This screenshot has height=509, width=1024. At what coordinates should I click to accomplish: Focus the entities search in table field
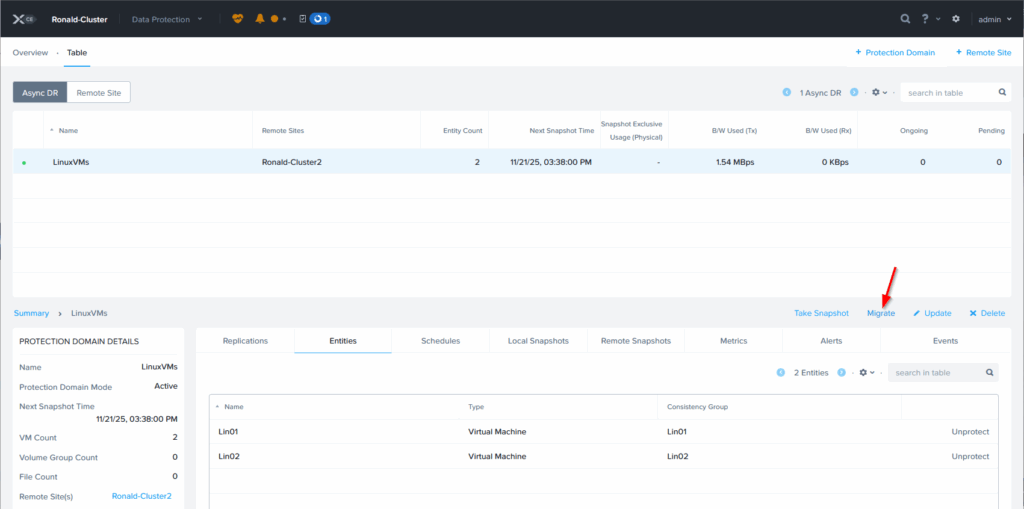click(936, 373)
